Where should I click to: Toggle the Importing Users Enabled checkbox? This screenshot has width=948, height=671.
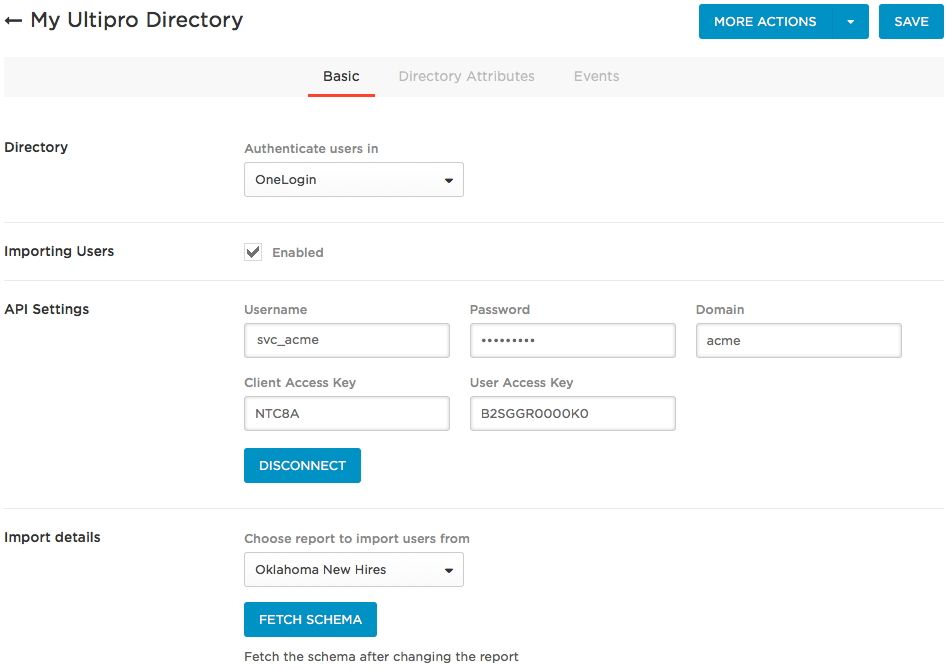tap(253, 252)
